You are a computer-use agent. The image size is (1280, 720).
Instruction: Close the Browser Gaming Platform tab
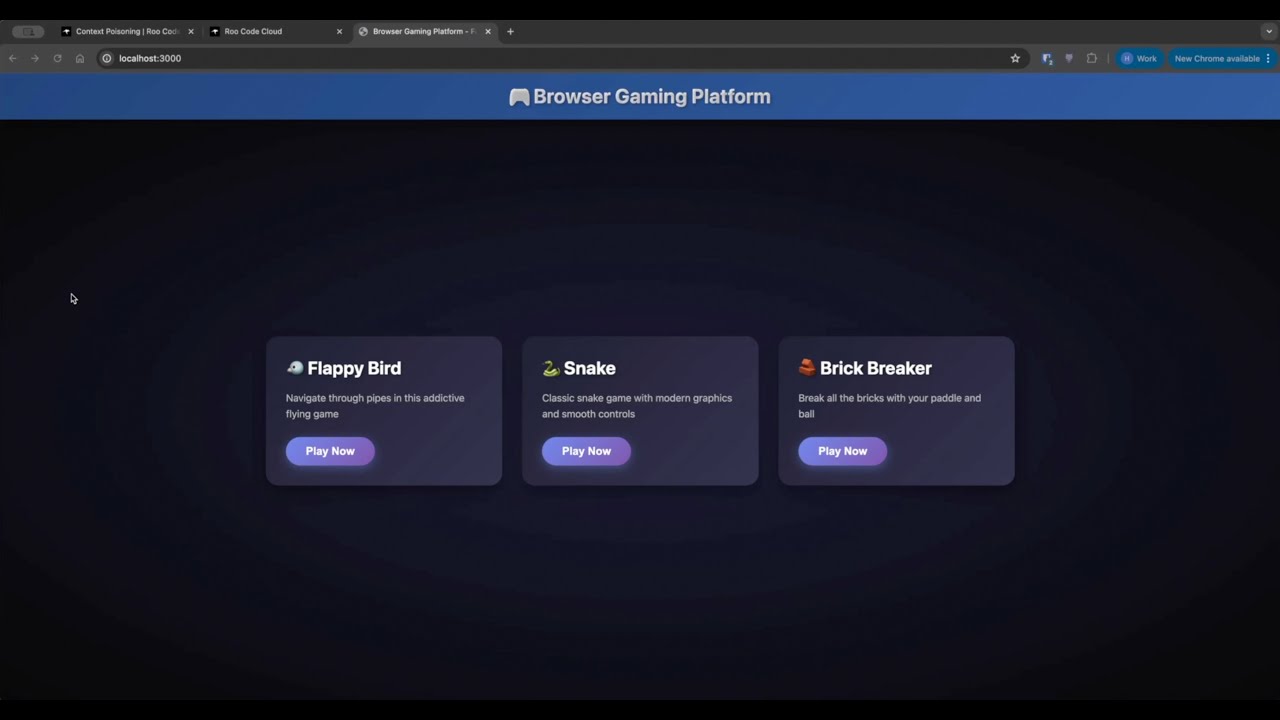pyautogui.click(x=488, y=31)
